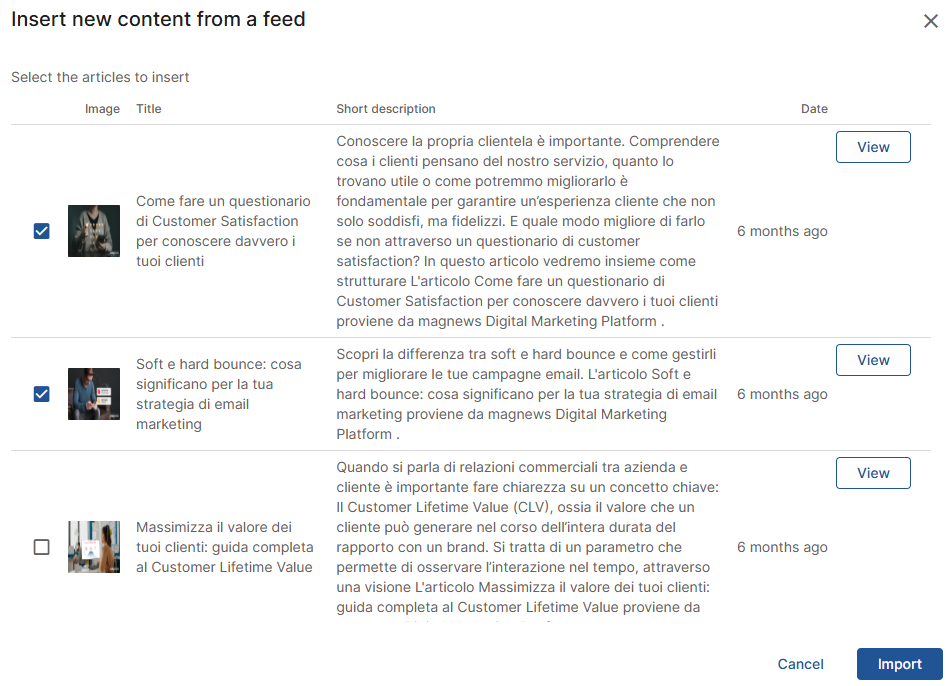Click the Short description column header

pos(386,109)
